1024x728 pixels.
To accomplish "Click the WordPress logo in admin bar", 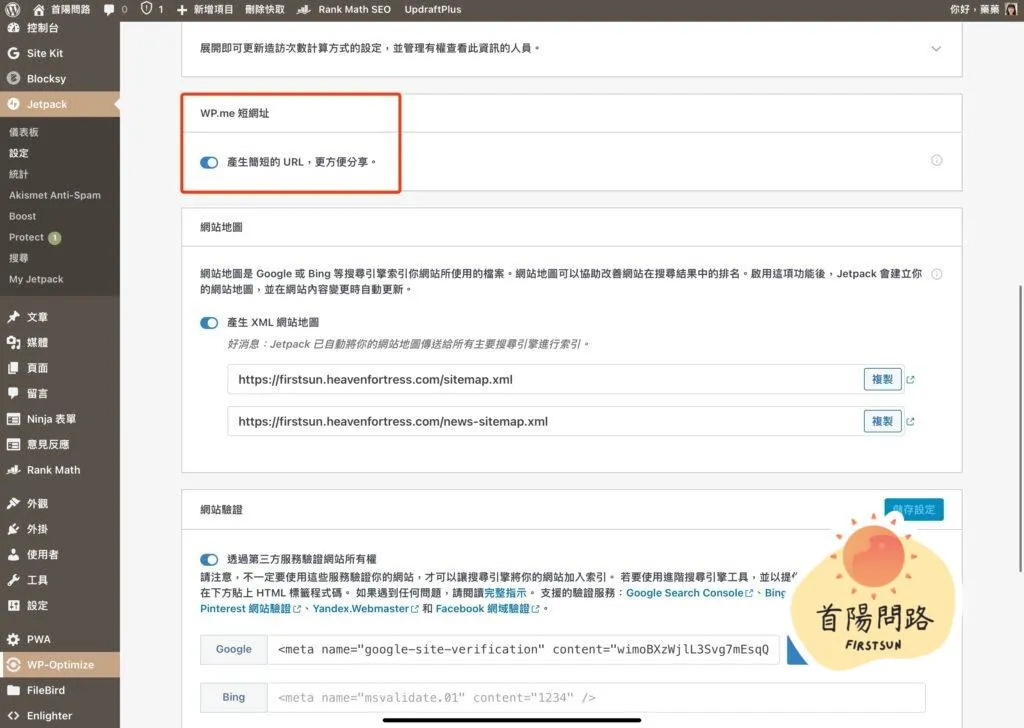I will click(x=13, y=9).
